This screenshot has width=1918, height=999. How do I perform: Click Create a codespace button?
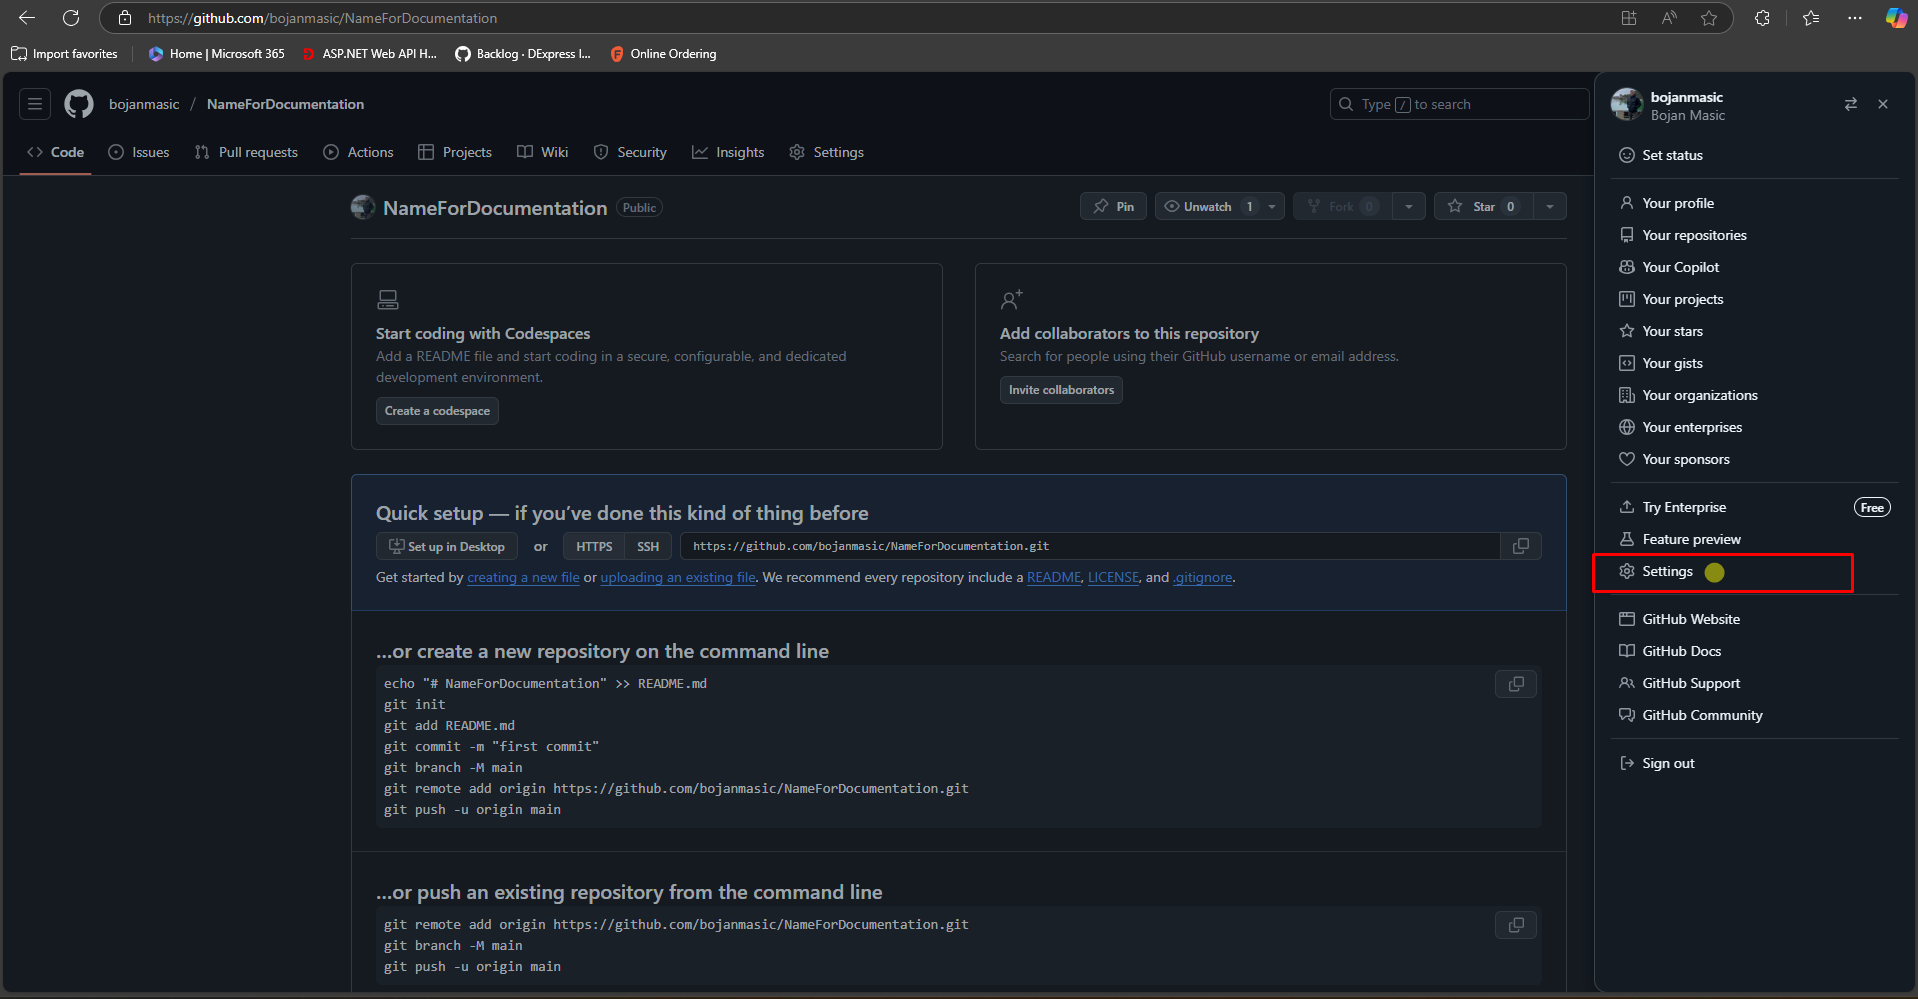pos(437,411)
